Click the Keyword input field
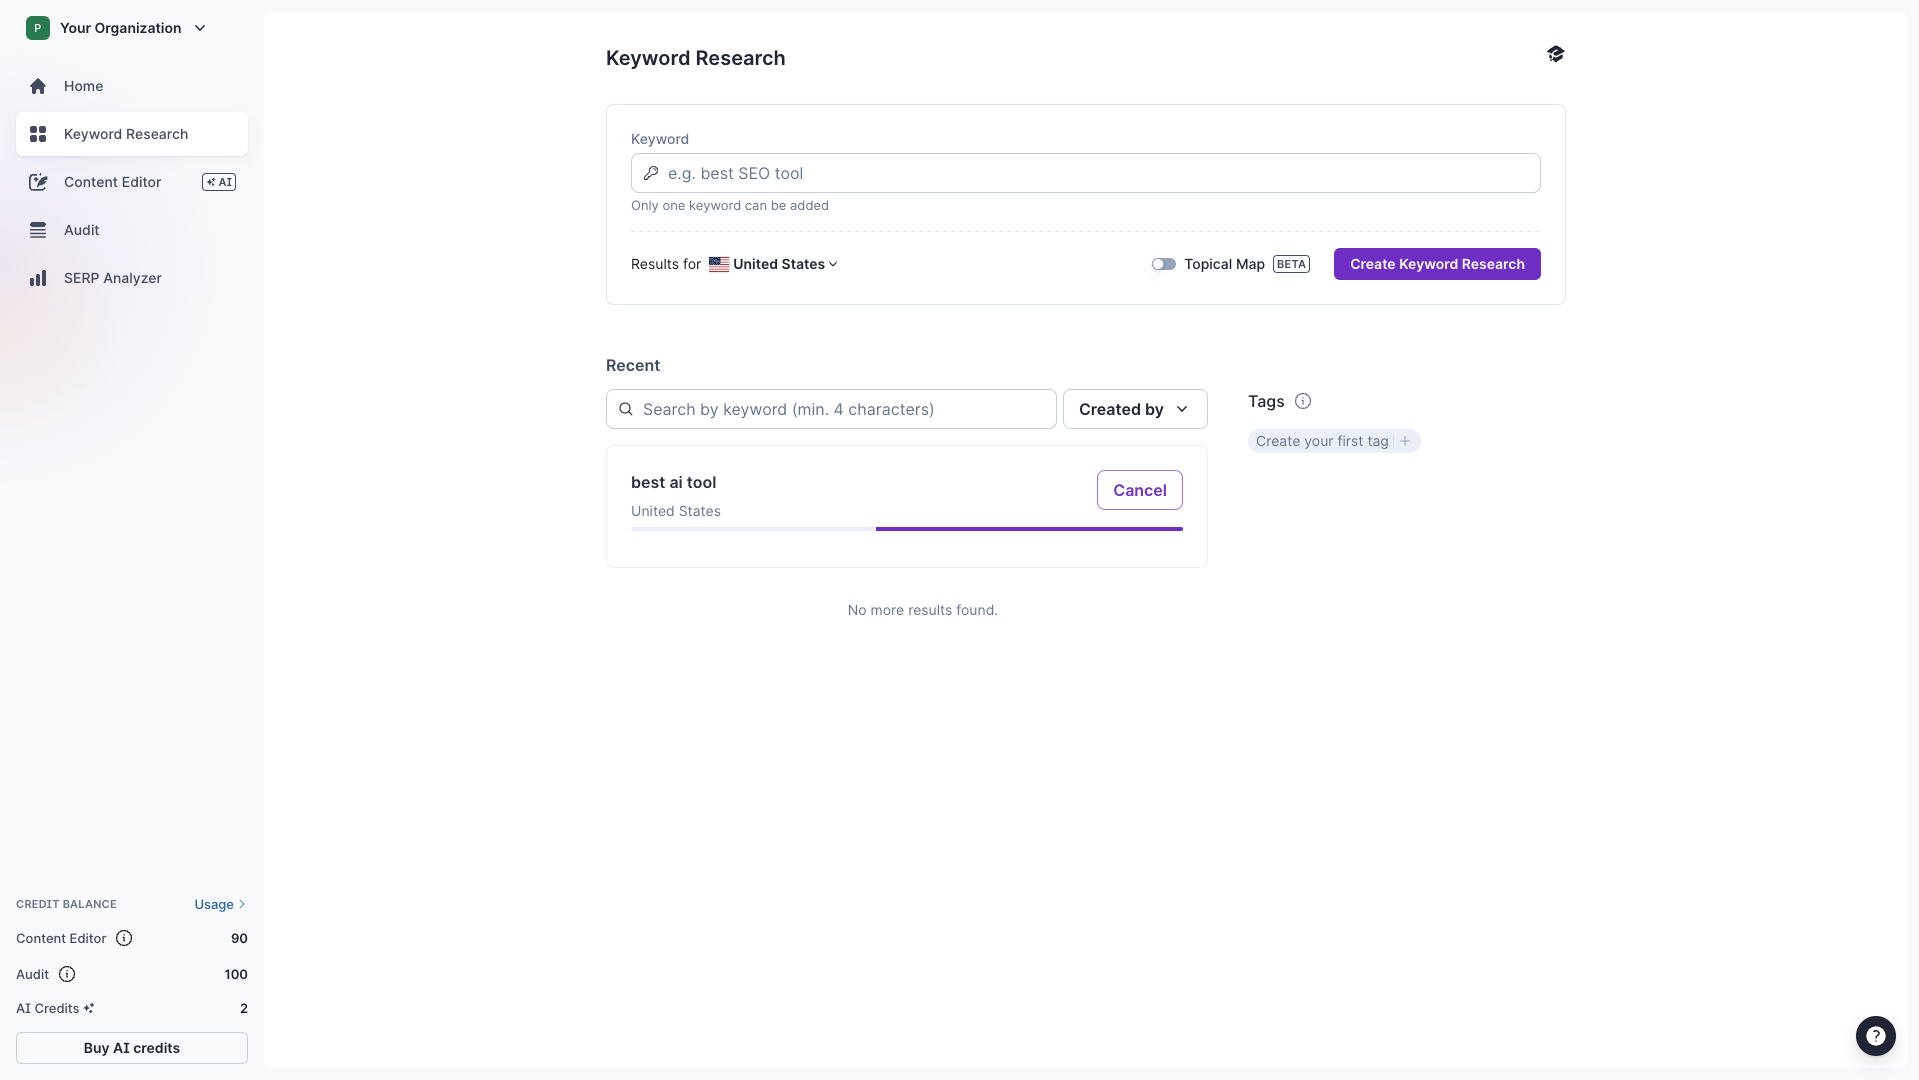Screen dimensions: 1919x1080 (x=1084, y=173)
